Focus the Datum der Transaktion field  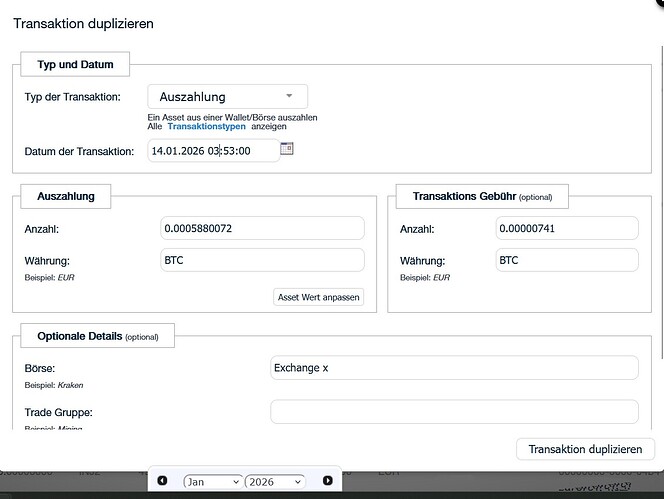[212, 151]
